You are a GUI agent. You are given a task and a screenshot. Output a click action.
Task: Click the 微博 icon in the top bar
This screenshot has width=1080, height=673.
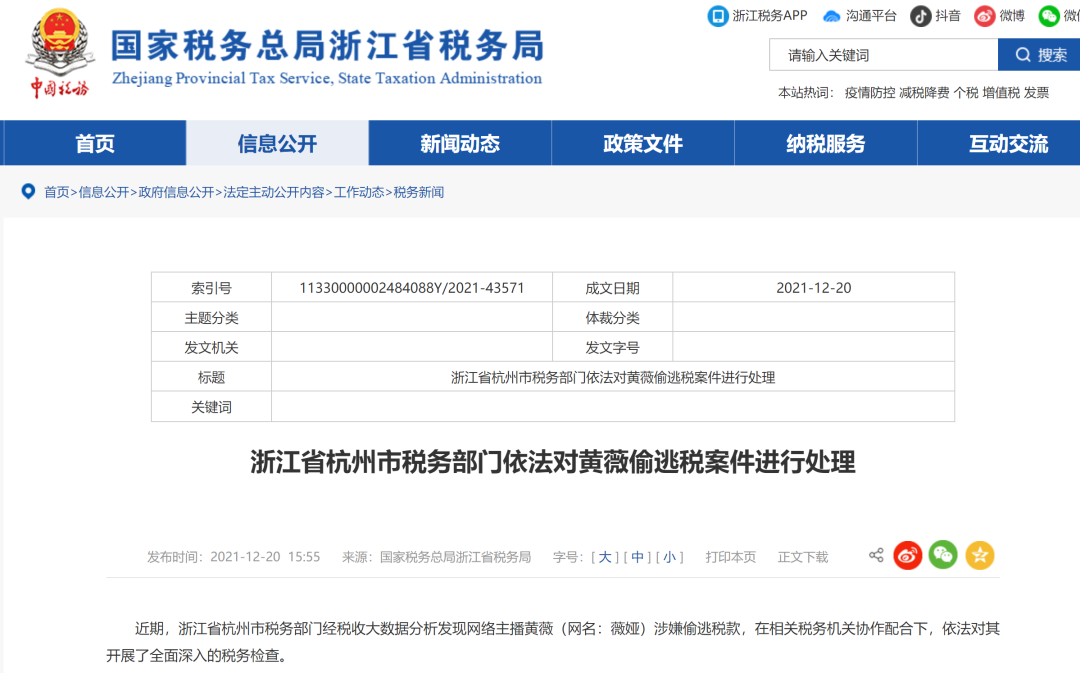(x=983, y=15)
